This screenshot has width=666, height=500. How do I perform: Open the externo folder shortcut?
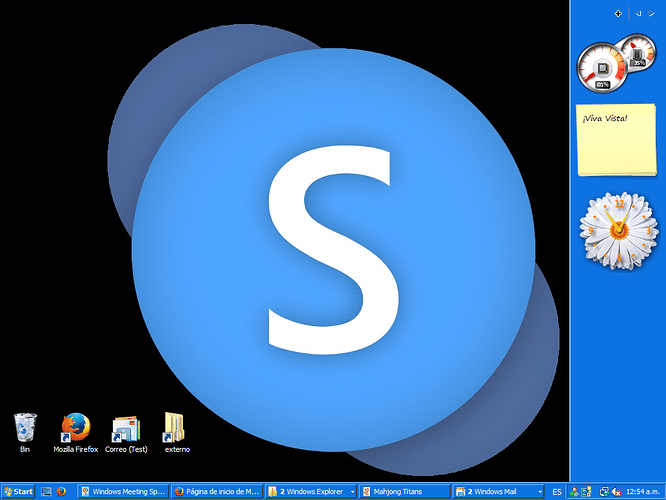click(x=177, y=432)
